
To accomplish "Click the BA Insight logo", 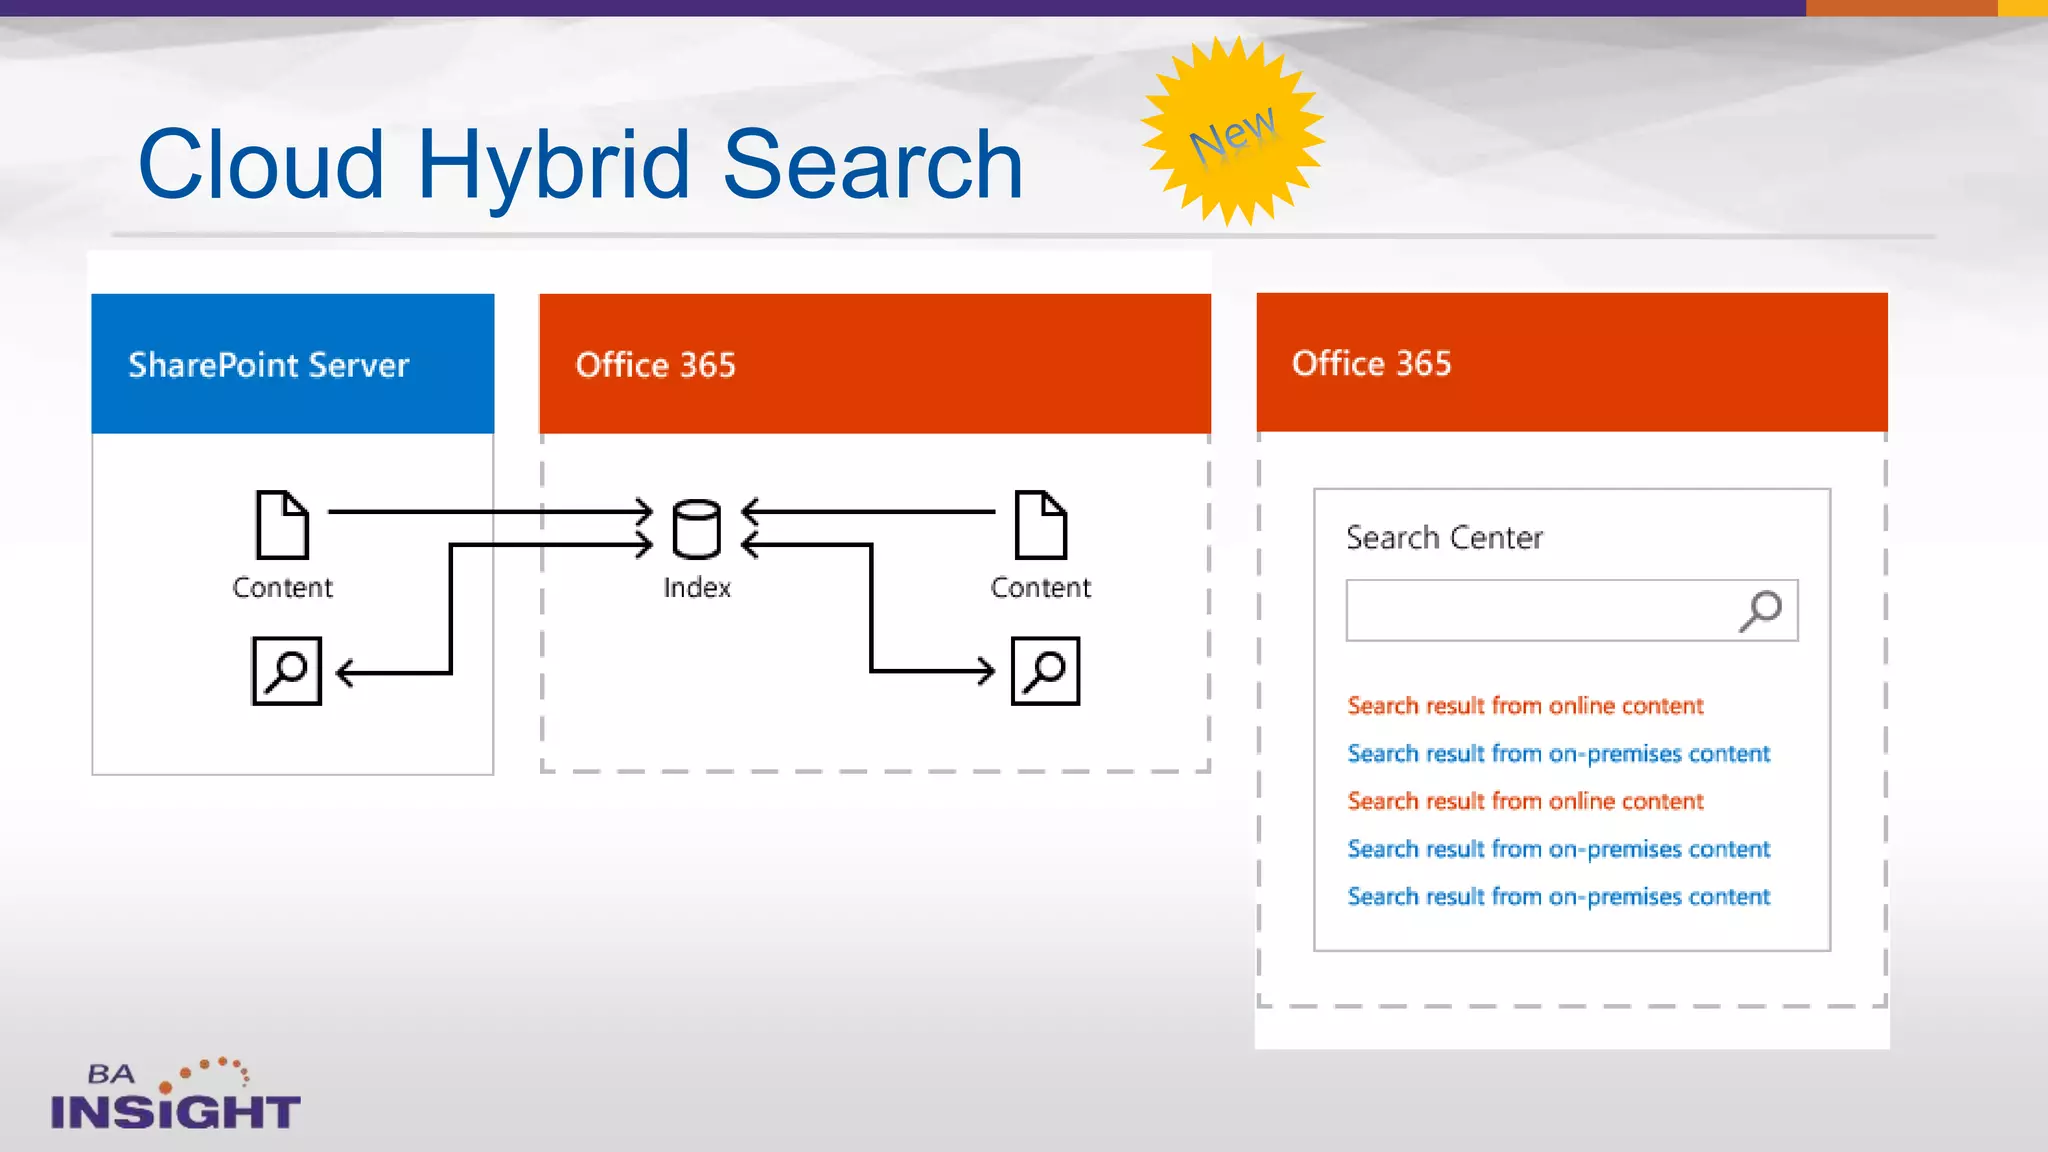I will tap(175, 1095).
